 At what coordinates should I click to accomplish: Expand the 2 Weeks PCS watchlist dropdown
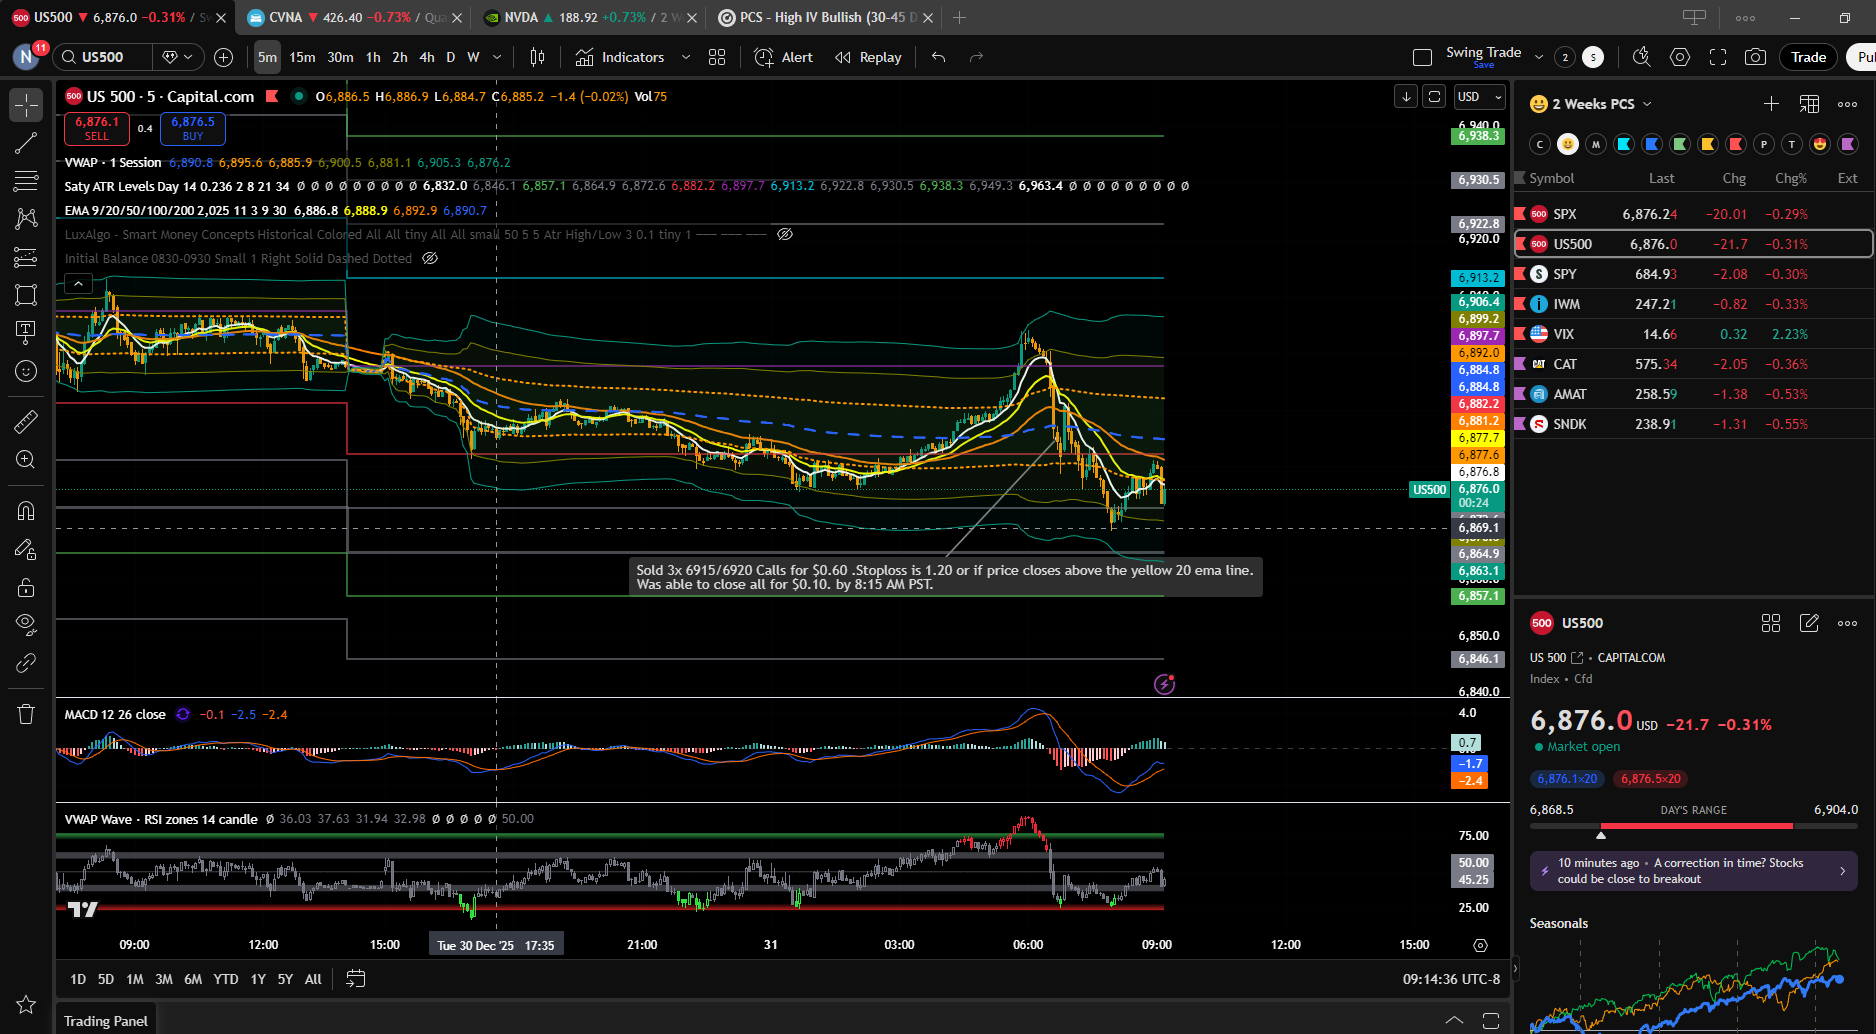coord(1647,104)
